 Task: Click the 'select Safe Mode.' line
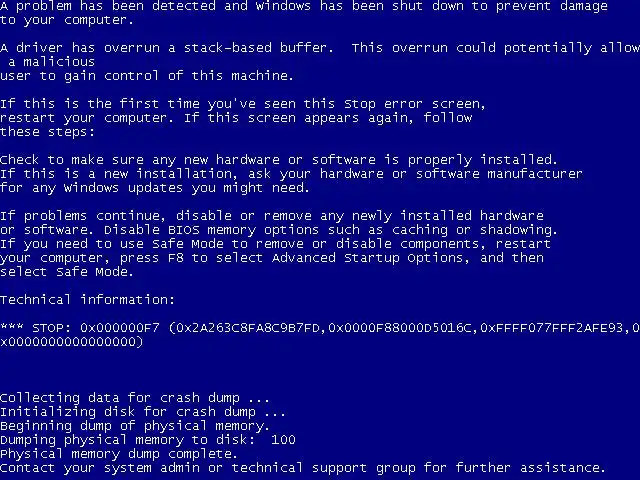(x=67, y=272)
